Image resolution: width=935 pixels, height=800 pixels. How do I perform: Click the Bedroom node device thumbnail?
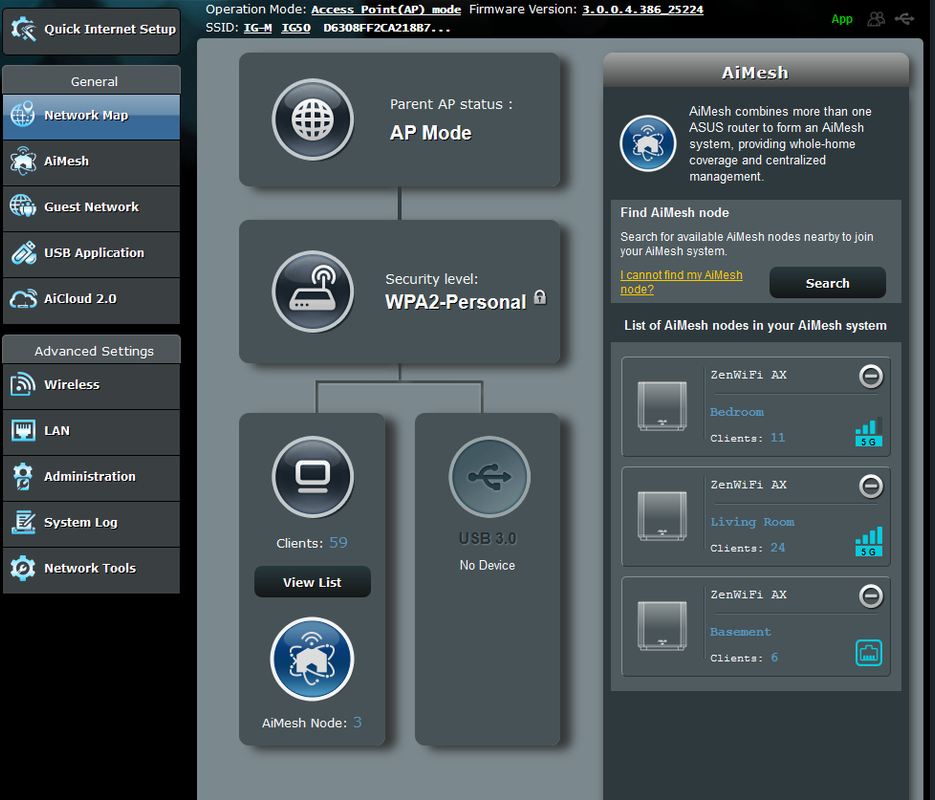(662, 407)
